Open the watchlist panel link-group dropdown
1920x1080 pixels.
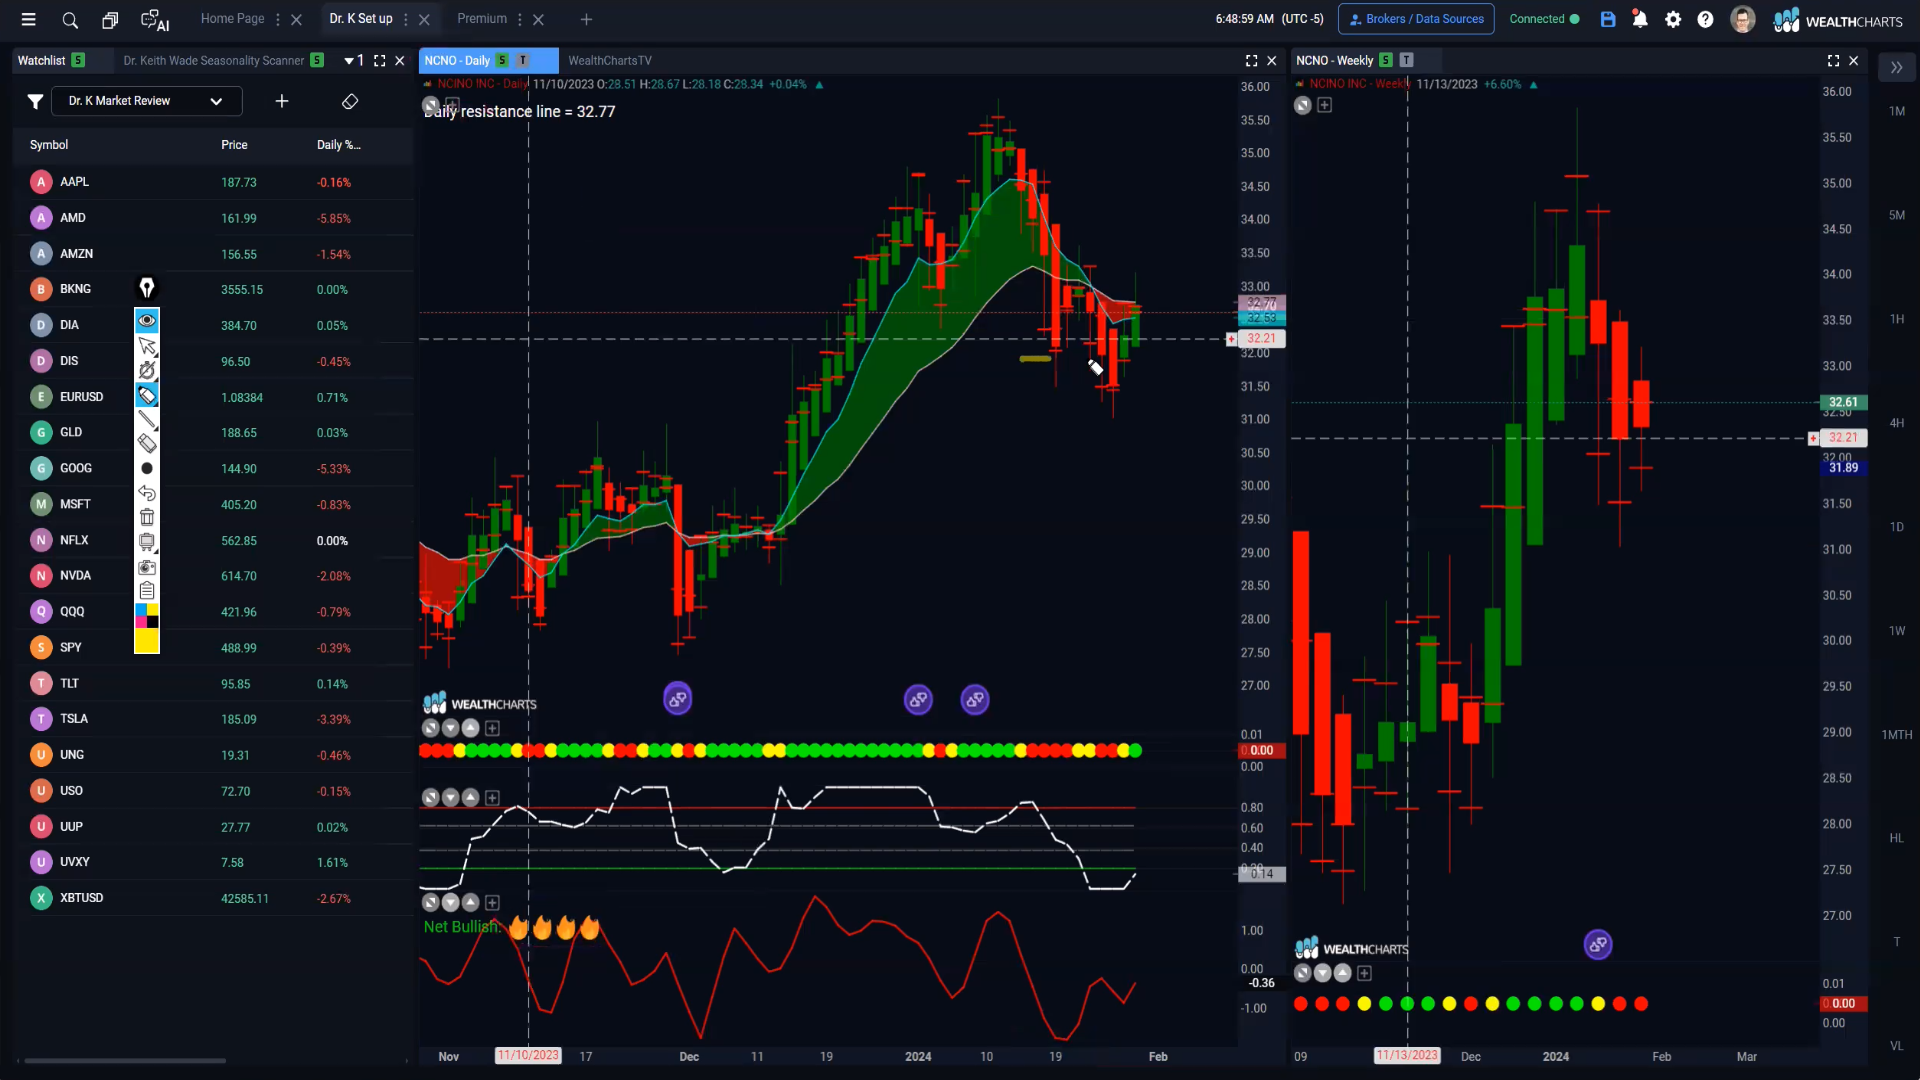pos(354,60)
